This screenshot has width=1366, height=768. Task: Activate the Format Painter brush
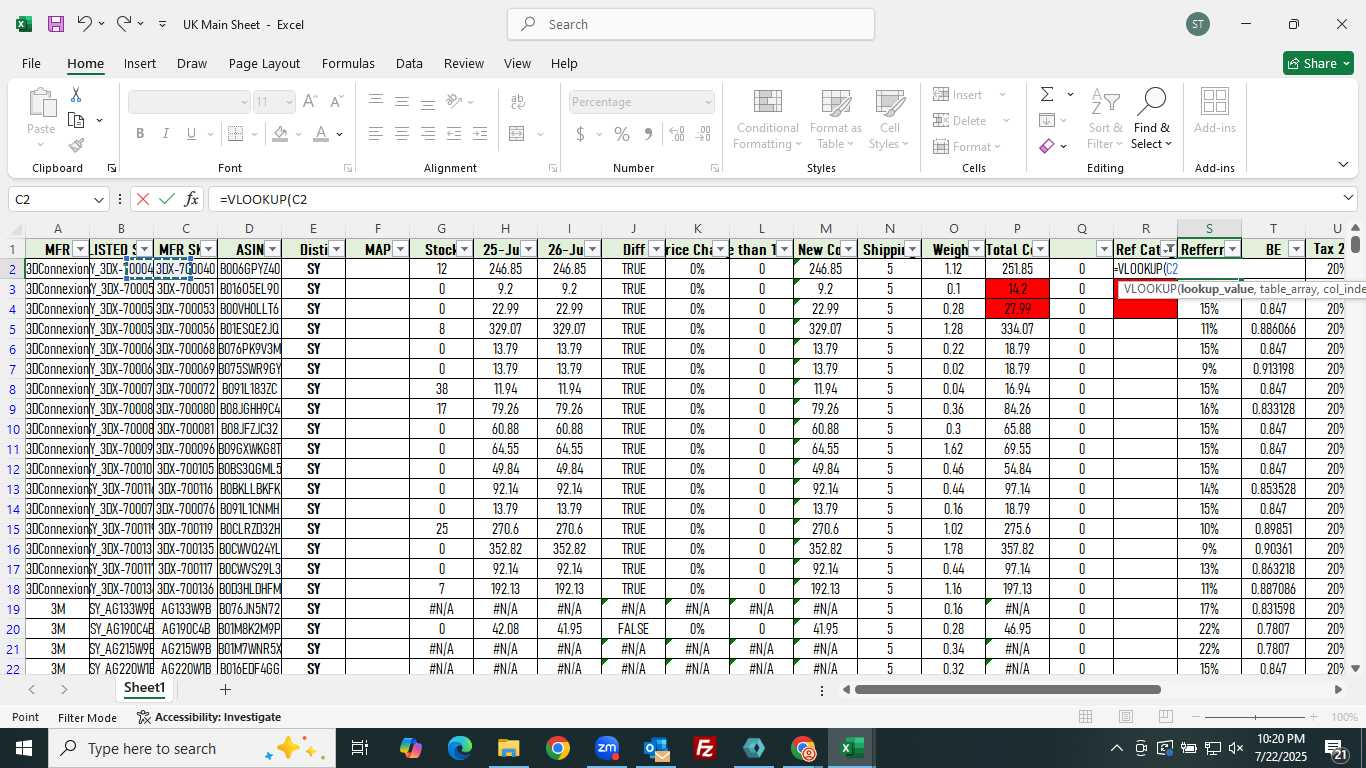[x=76, y=146]
